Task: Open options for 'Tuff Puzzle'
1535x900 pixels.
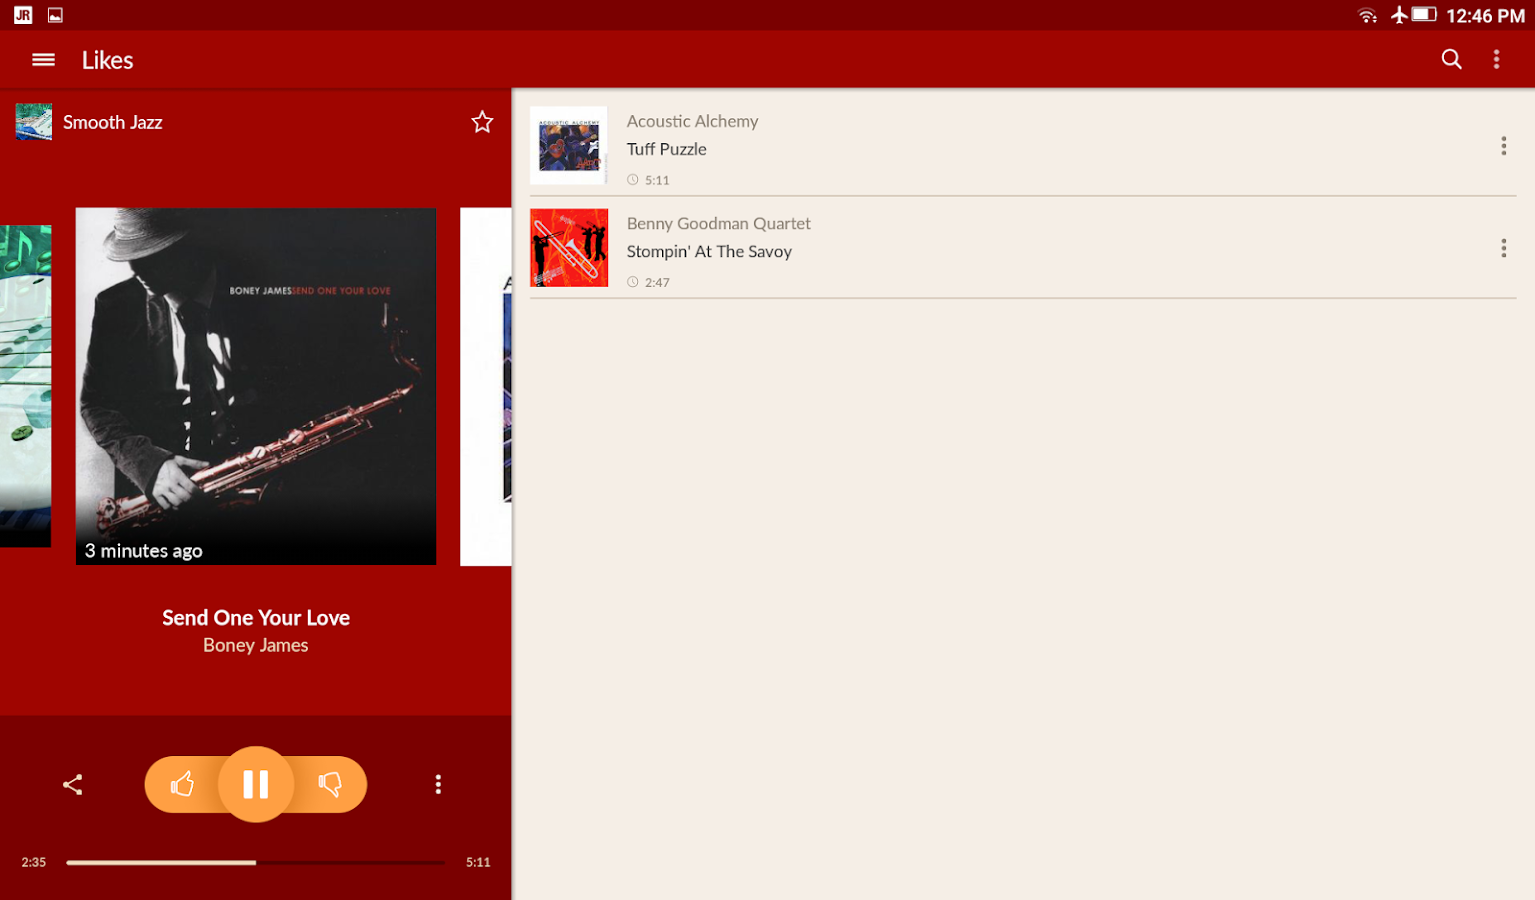Action: [x=1503, y=145]
